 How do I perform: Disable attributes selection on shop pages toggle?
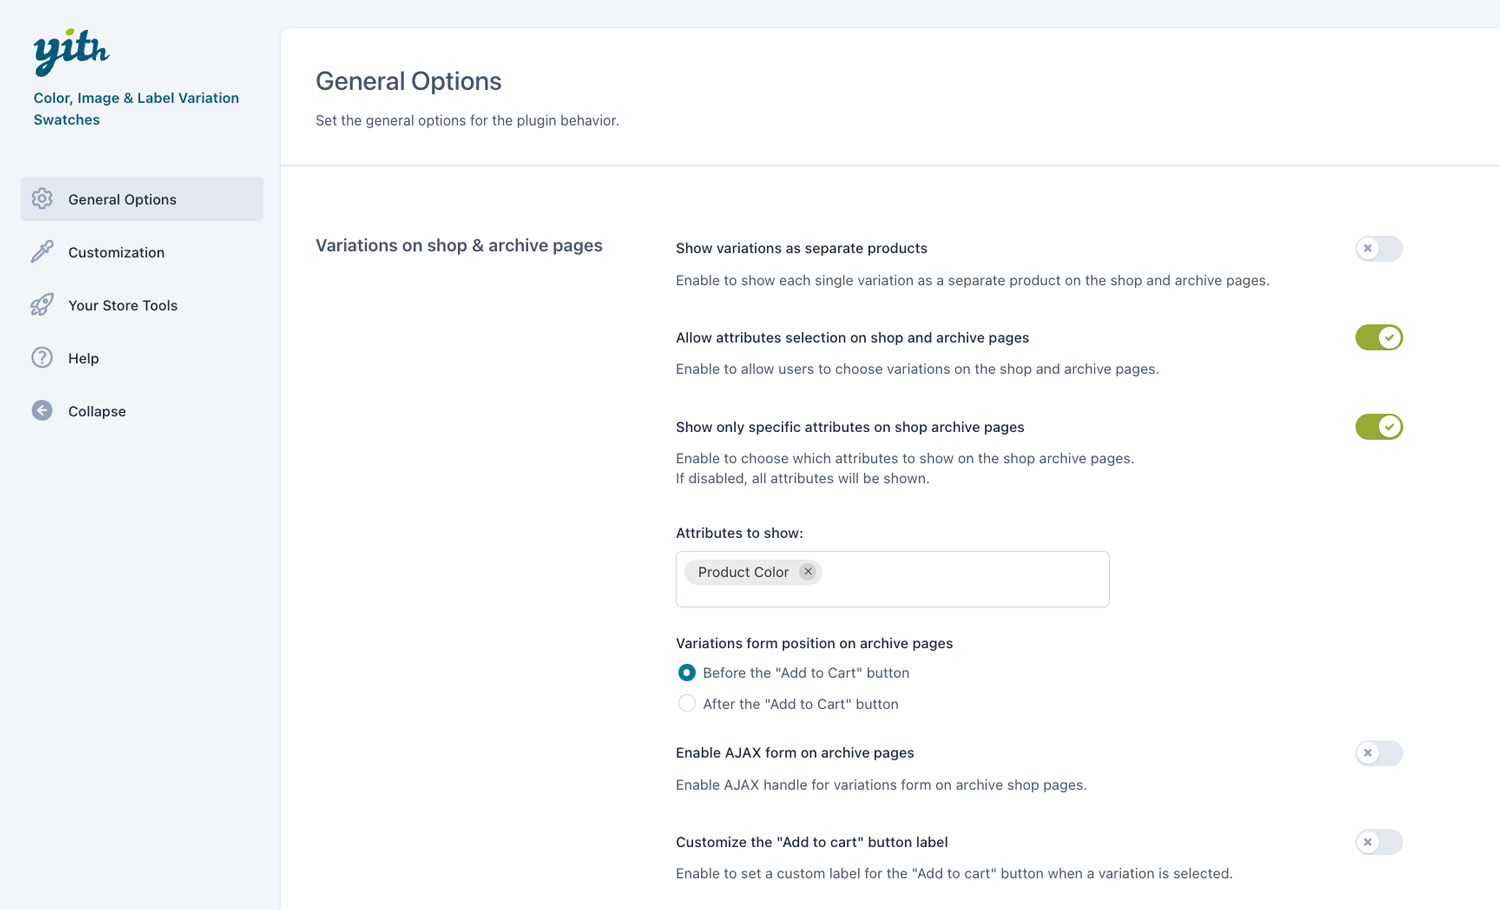click(1378, 338)
